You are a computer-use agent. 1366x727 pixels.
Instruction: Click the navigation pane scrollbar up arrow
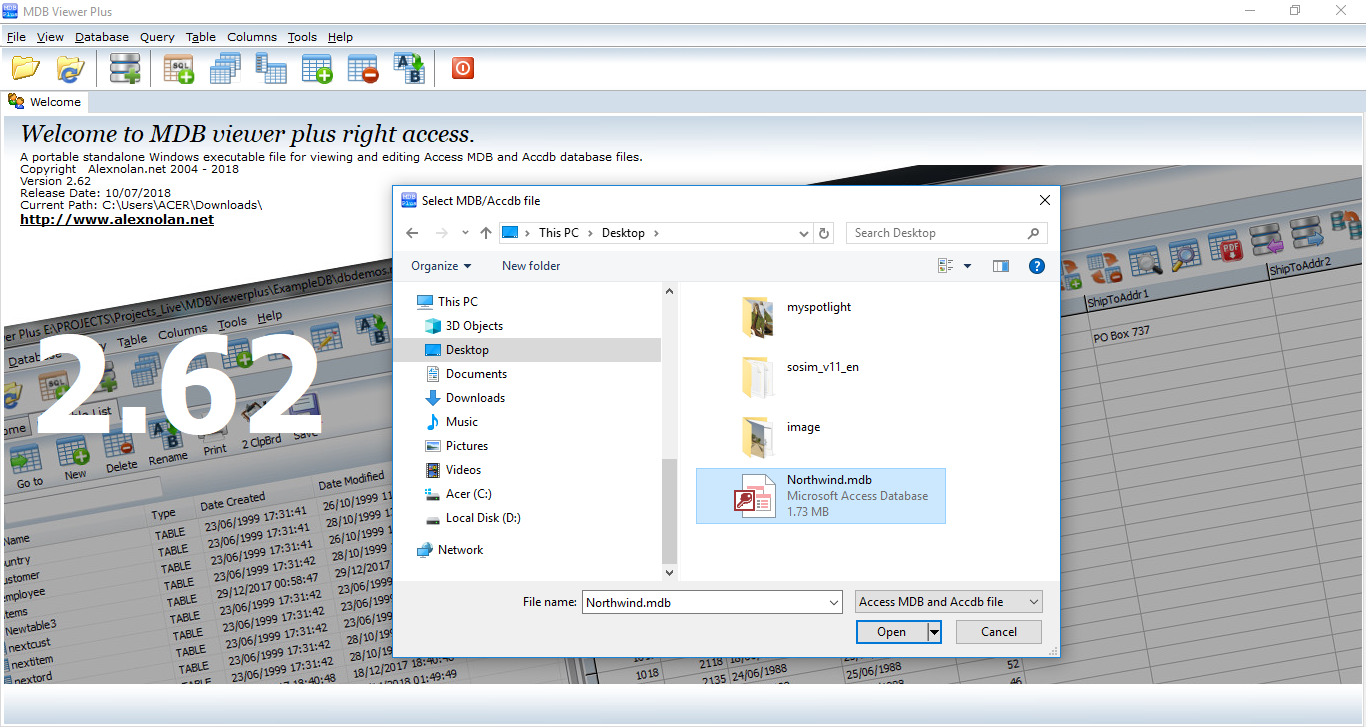pos(669,290)
